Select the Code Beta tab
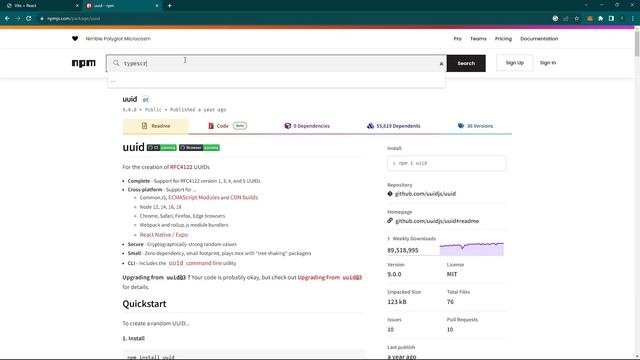Screen dimensions: 640x360 227,126
